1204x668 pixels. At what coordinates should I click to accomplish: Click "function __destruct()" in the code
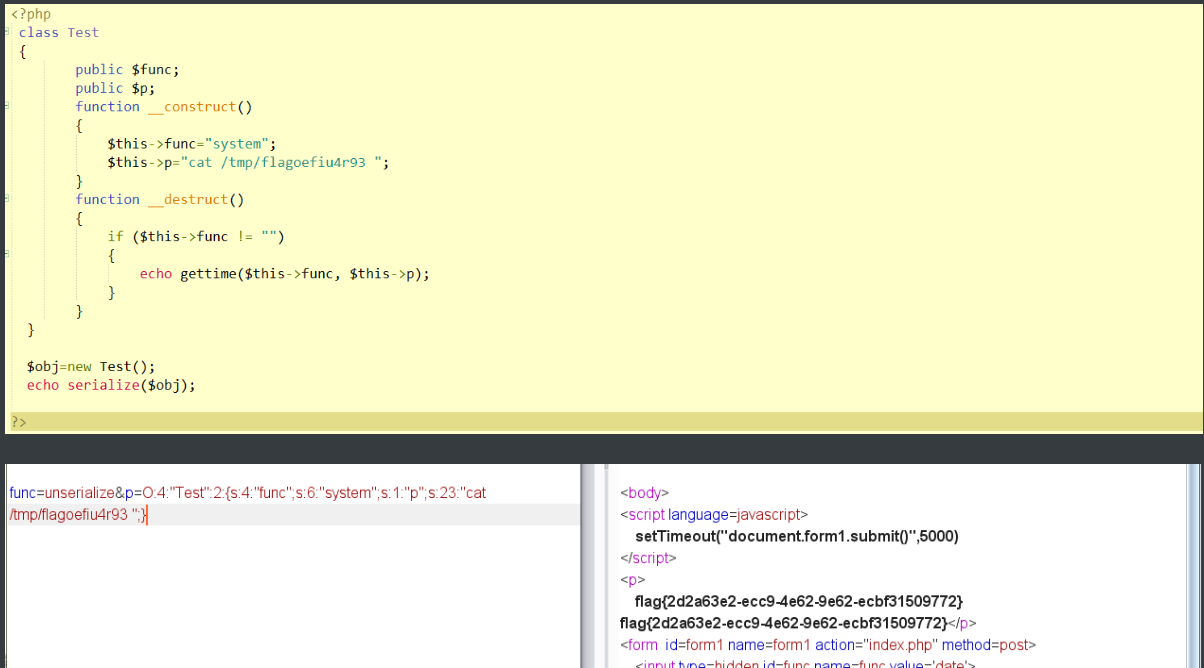(160, 200)
